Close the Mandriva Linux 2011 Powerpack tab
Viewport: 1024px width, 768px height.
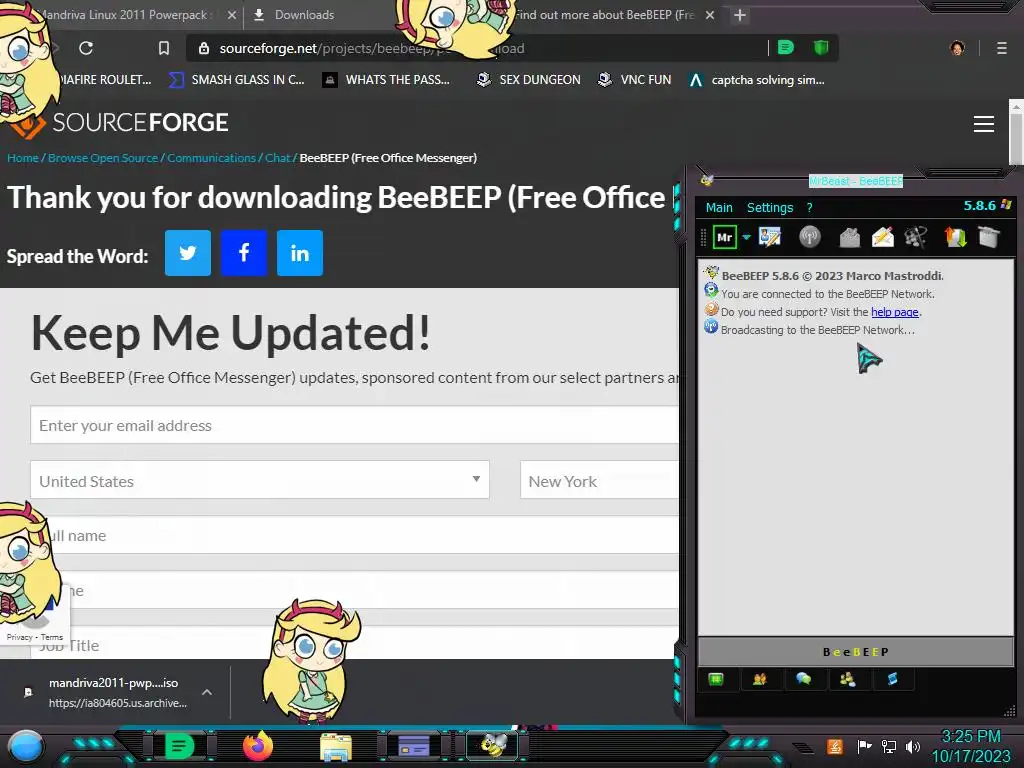(232, 14)
